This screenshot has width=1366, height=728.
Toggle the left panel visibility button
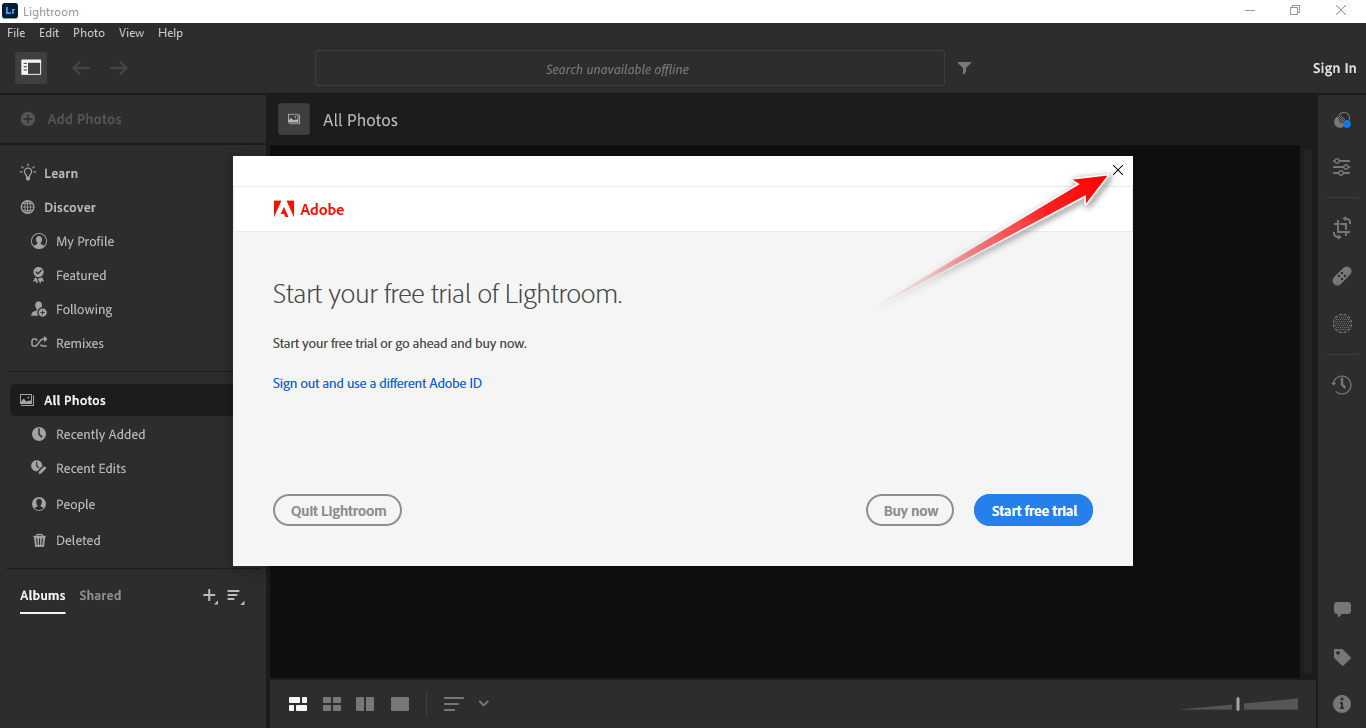(31, 68)
